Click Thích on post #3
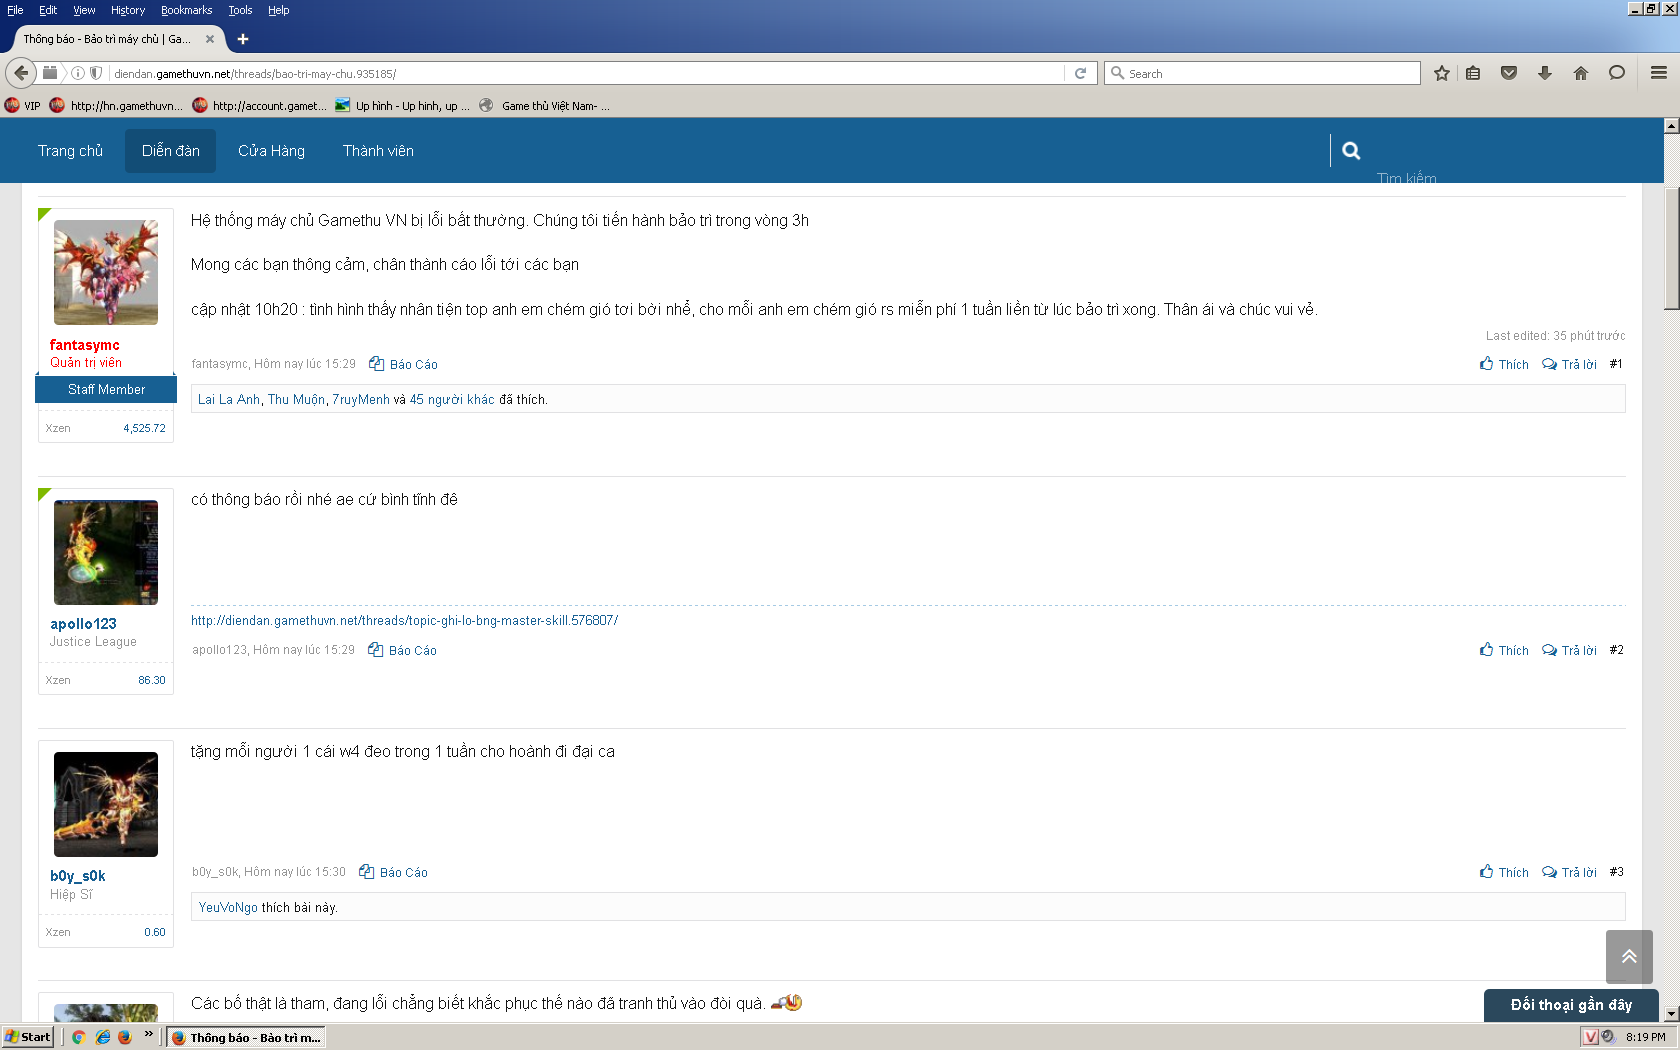Image resolution: width=1680 pixels, height=1050 pixels. point(1504,872)
